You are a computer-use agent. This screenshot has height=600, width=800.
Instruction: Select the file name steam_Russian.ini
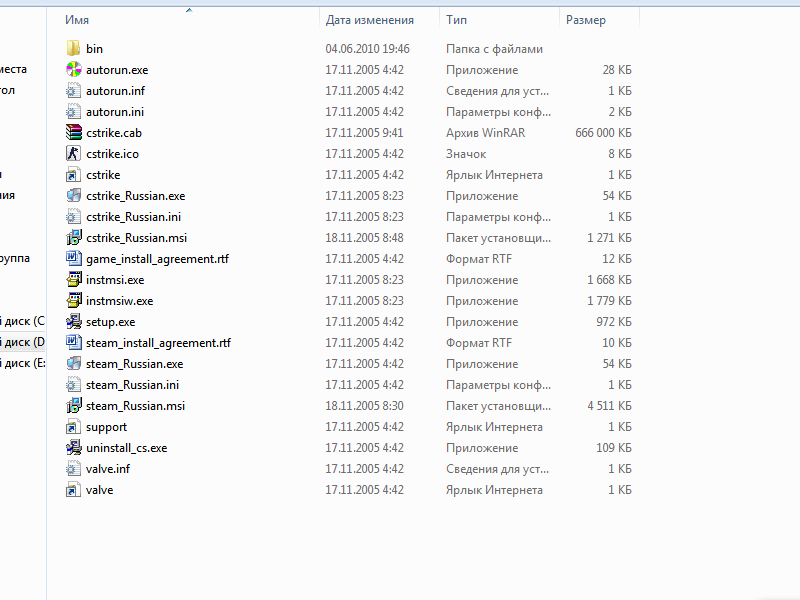click(132, 385)
